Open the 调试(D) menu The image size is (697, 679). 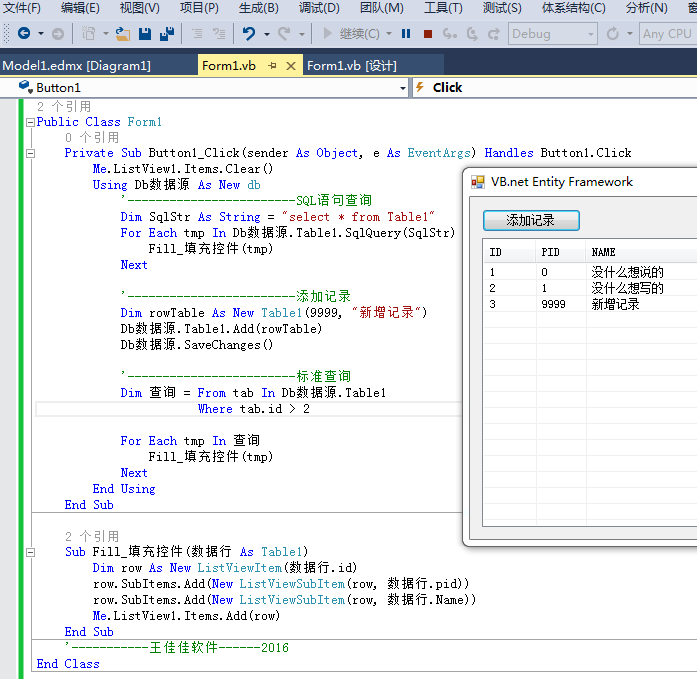click(x=318, y=8)
